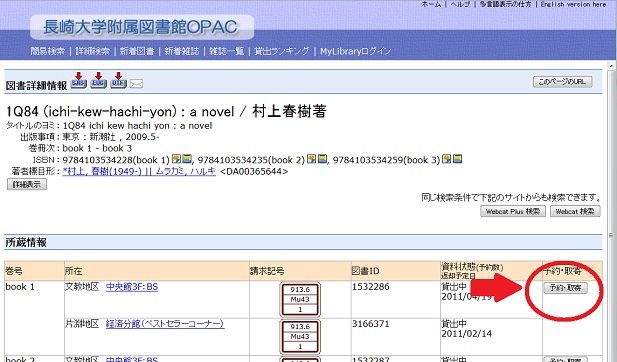The width and height of the screenshot is (617, 362).
Task: Open call number label for book ID 1532286
Action: coord(300,299)
